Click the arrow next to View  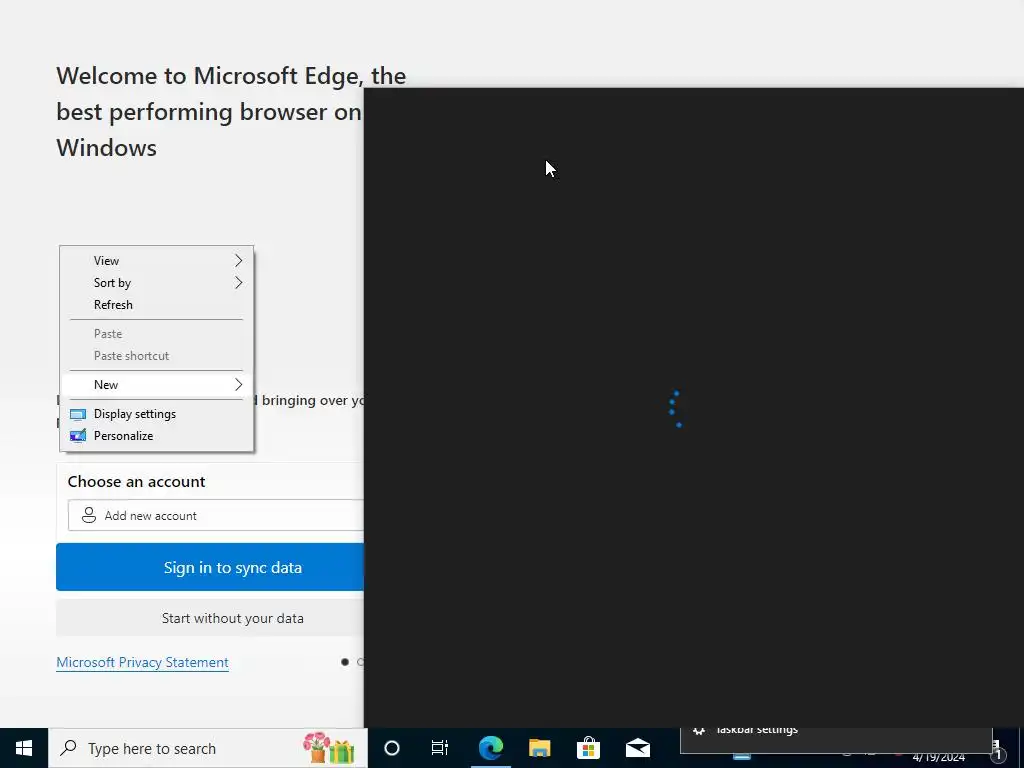[x=238, y=261]
